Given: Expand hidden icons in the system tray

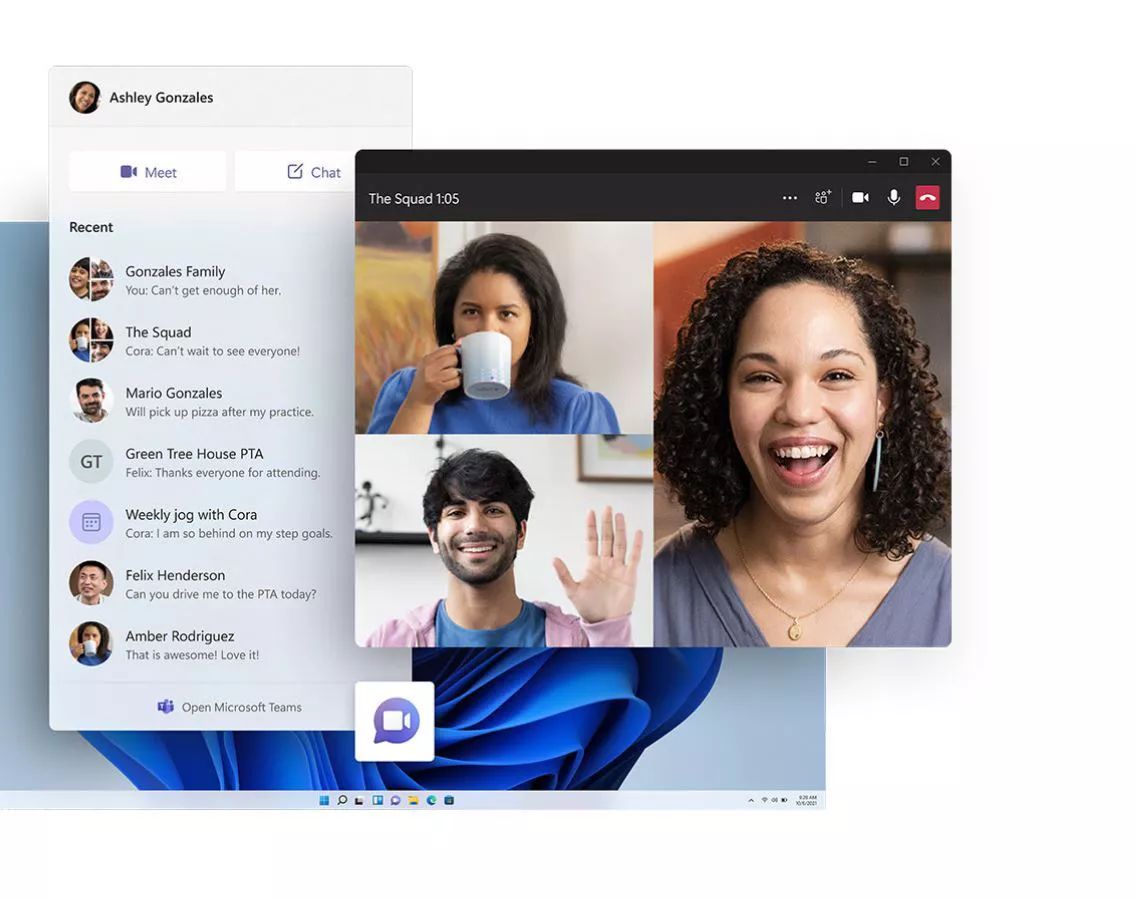Looking at the screenshot, I should (751, 799).
